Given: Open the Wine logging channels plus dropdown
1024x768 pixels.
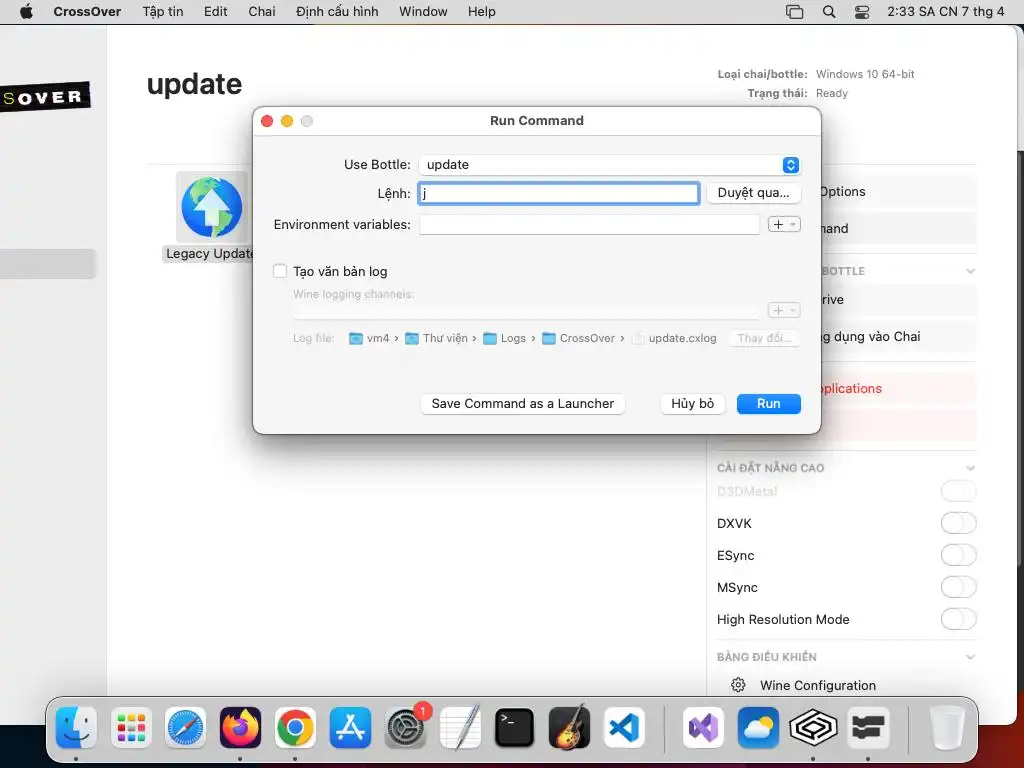Looking at the screenshot, I should (784, 310).
